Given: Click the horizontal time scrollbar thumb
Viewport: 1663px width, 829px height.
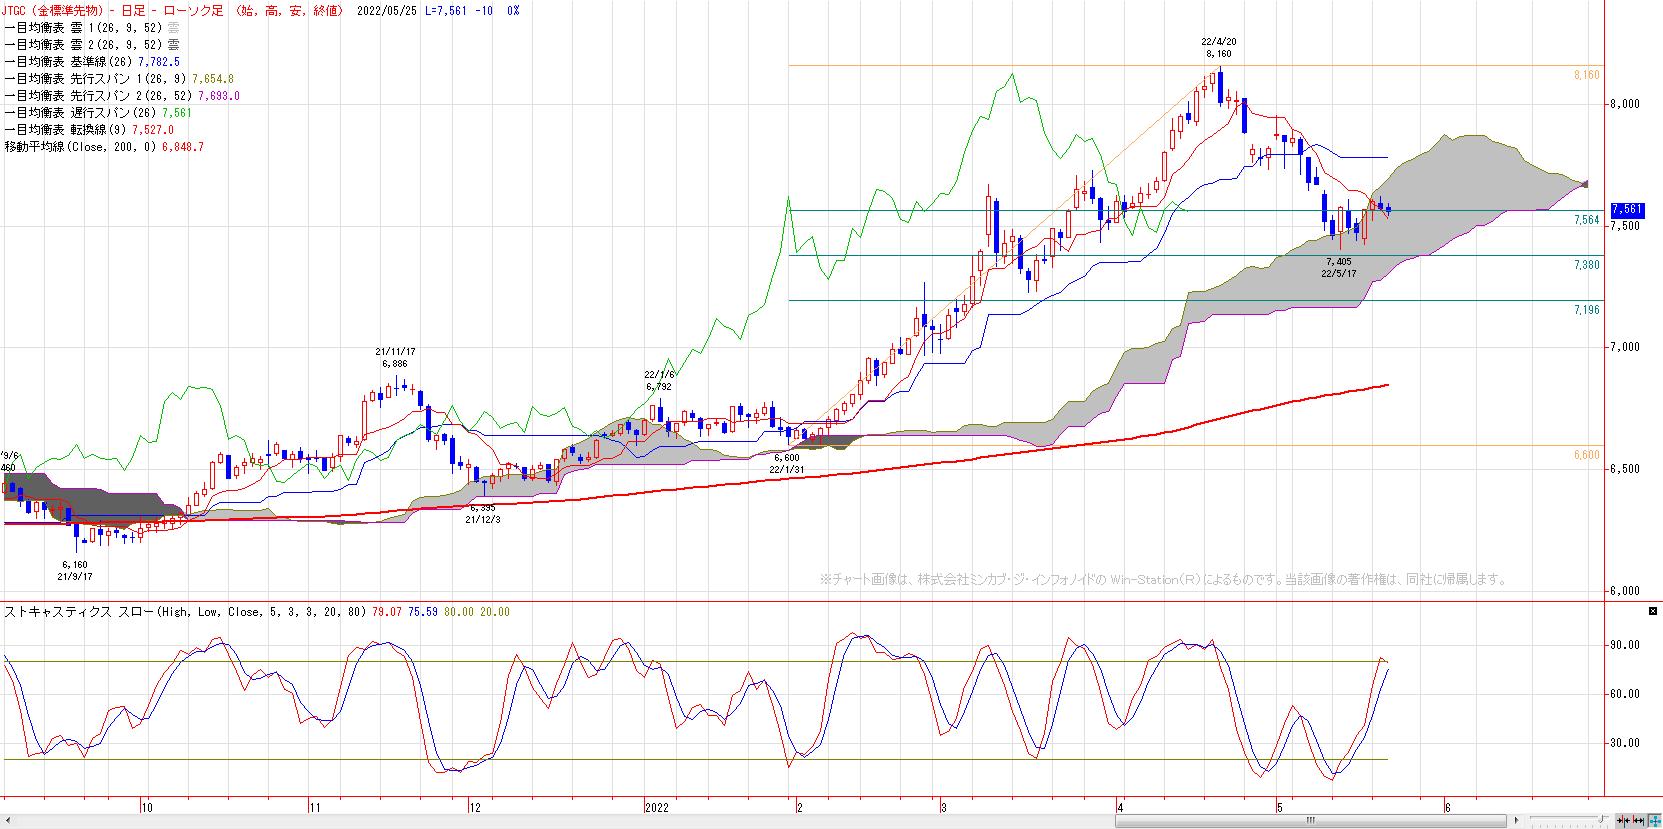Looking at the screenshot, I should pyautogui.click(x=1310, y=819).
